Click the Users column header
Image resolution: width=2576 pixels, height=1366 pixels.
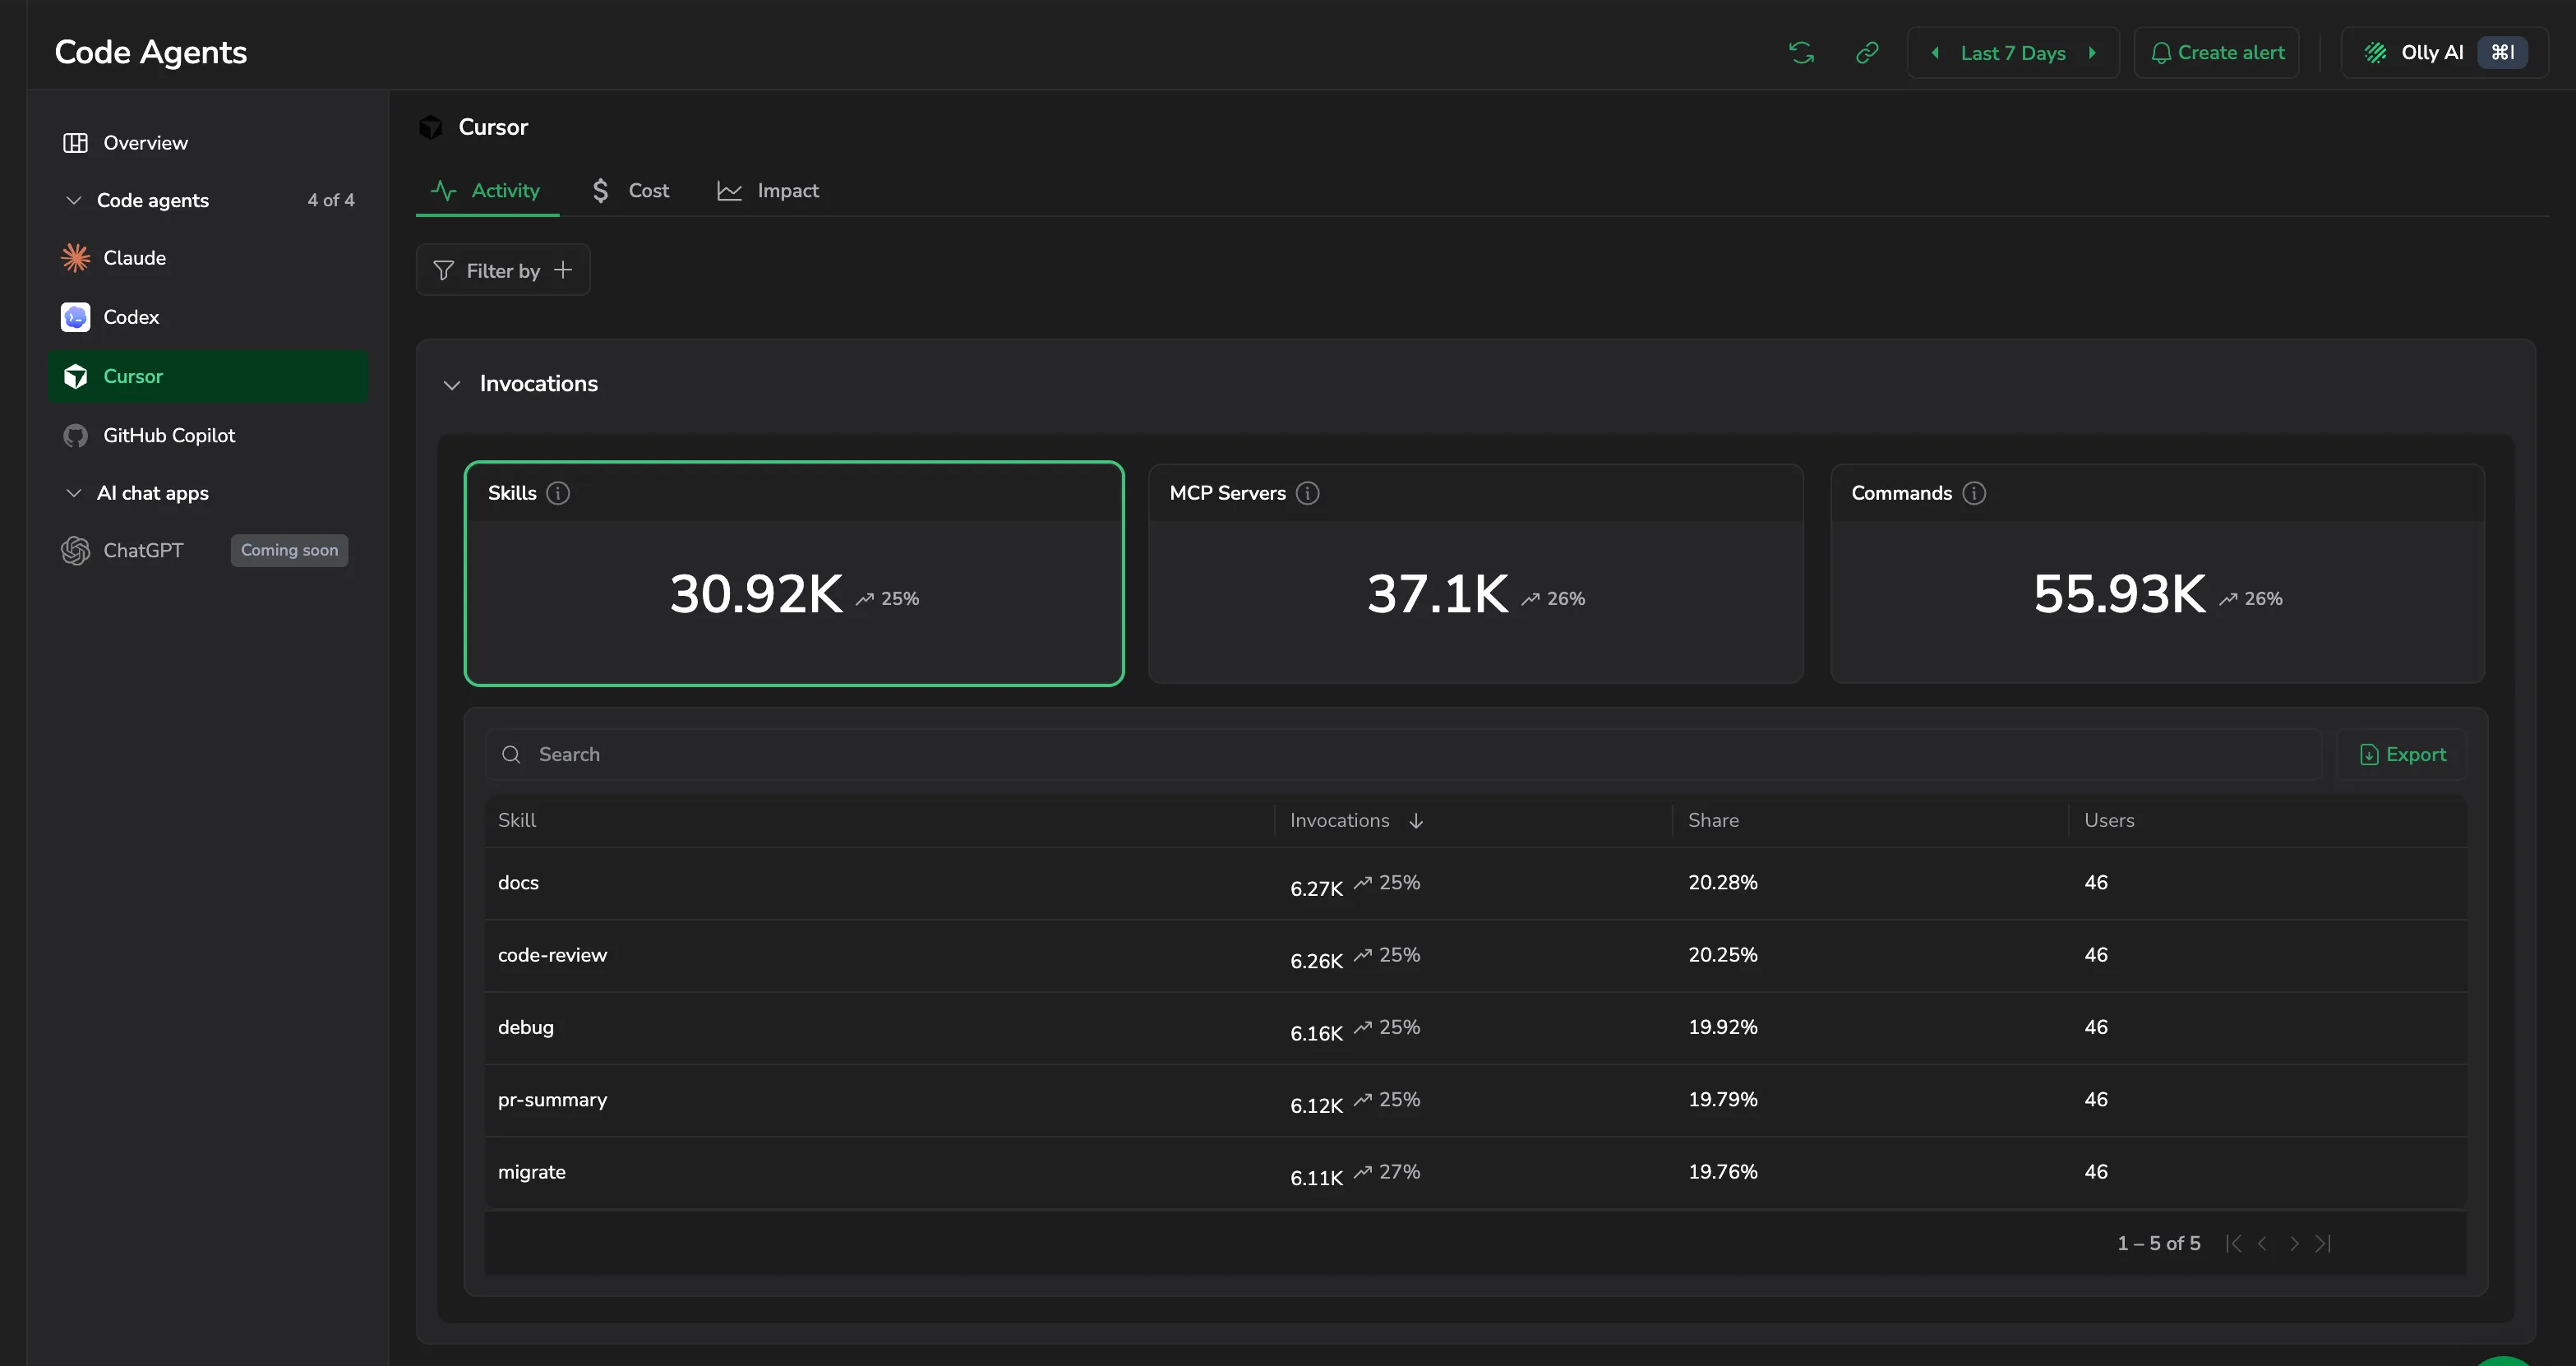point(2109,820)
